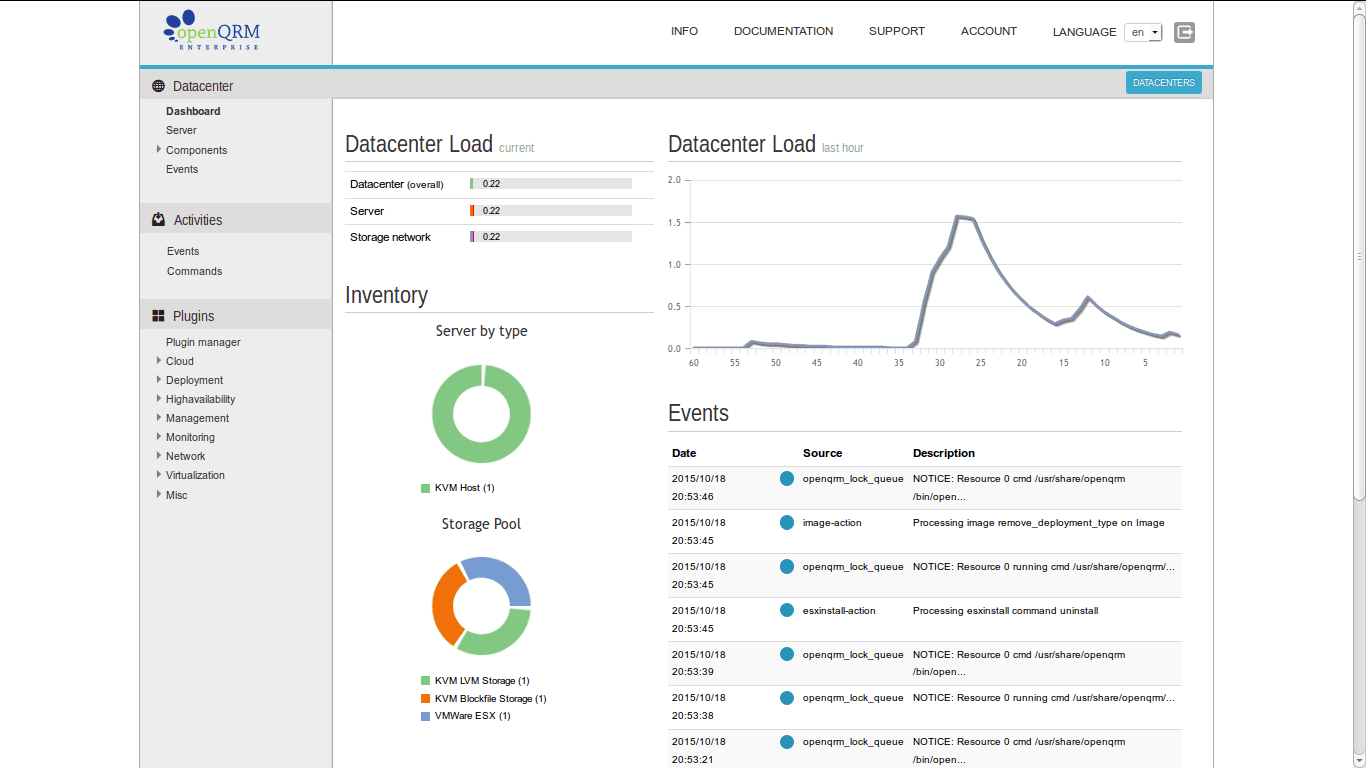
Task: Open Server in the Datacenter section
Action: tap(181, 130)
